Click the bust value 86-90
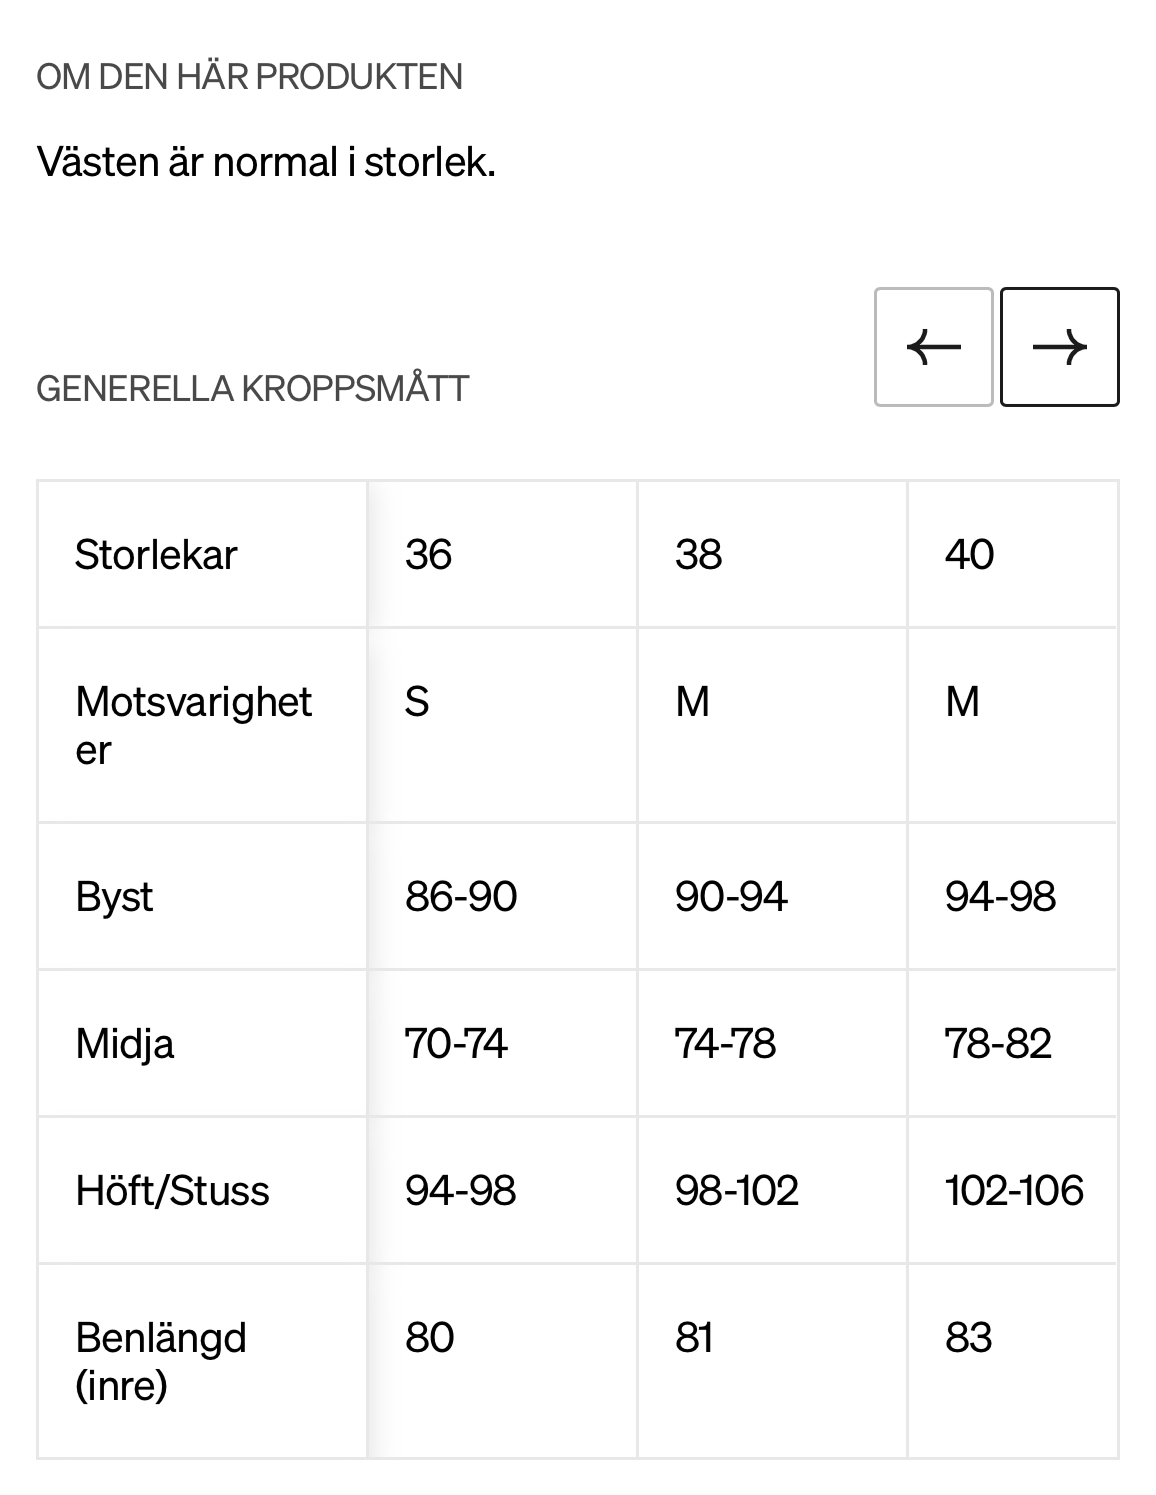 tap(461, 896)
